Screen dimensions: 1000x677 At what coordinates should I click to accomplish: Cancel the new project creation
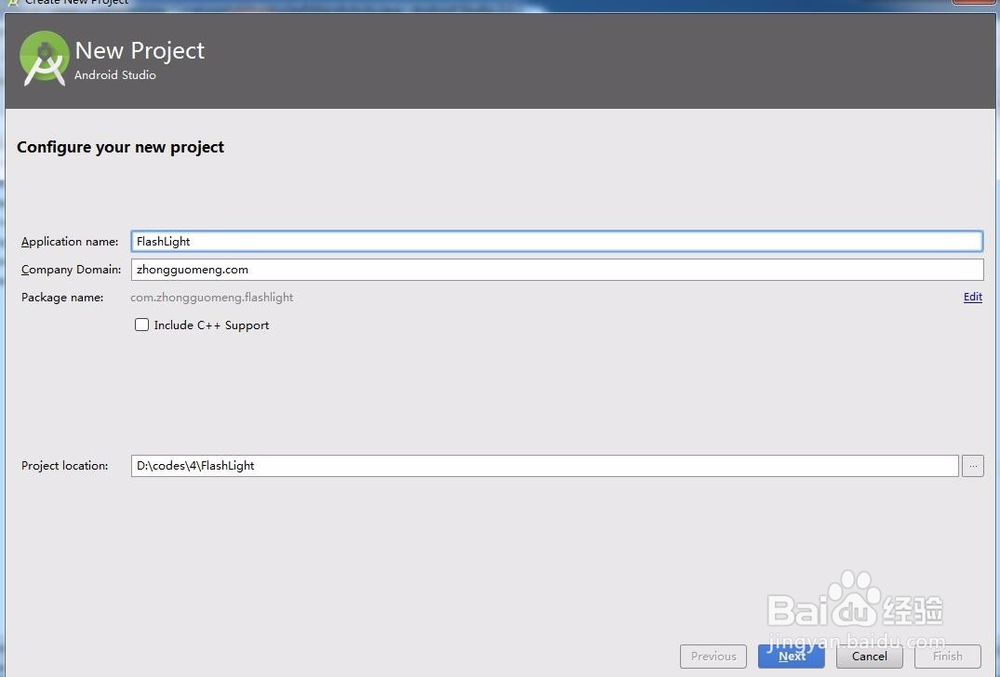pos(869,656)
